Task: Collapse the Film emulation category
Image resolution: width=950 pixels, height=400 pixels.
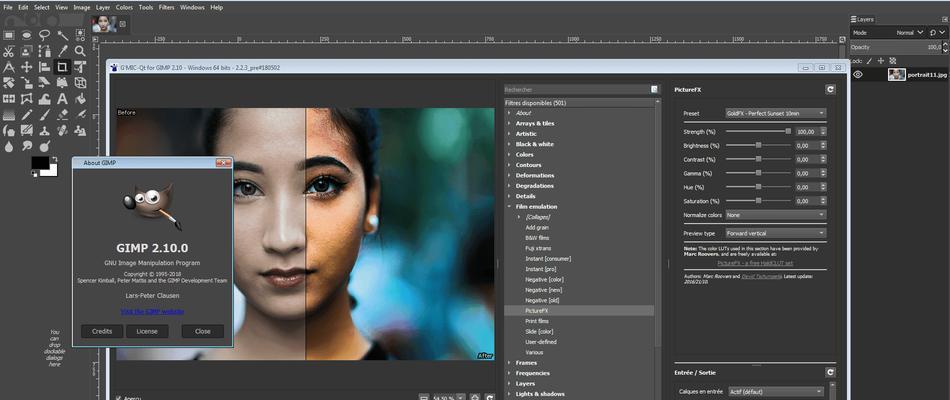Action: [x=510, y=207]
